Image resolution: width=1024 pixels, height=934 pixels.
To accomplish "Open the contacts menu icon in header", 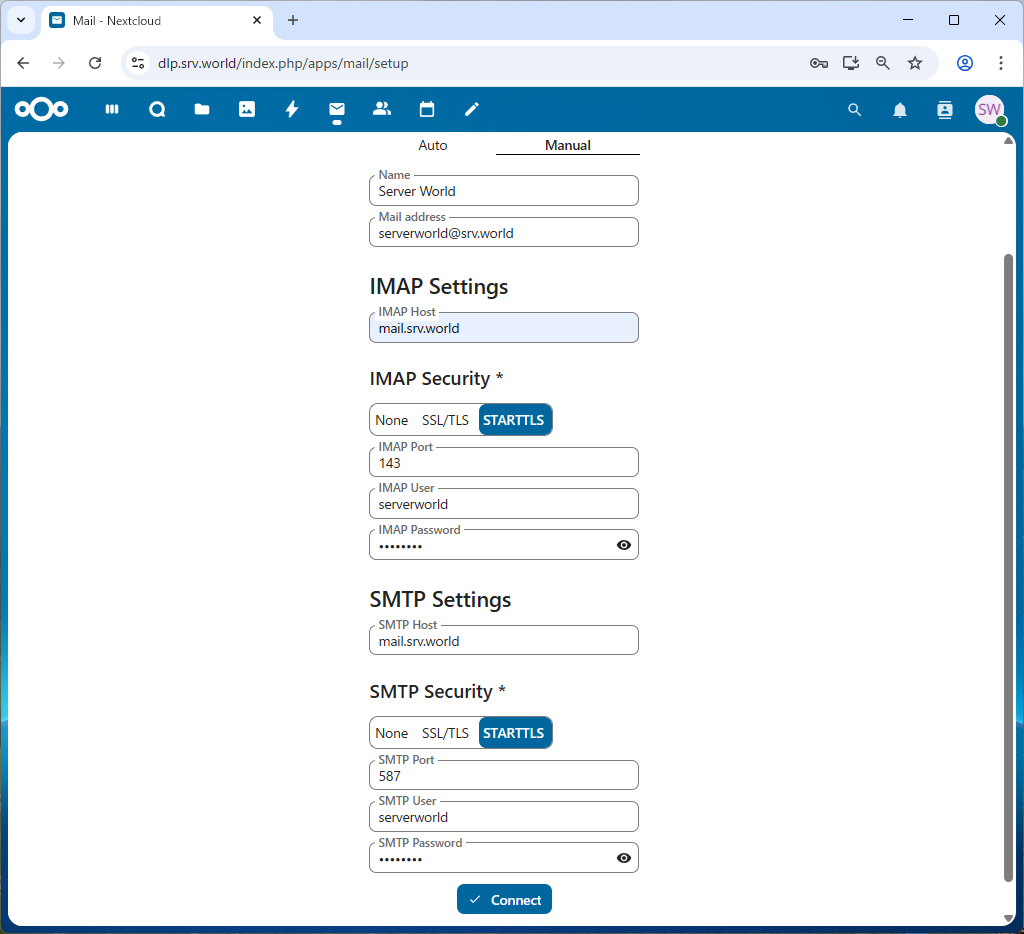I will pyautogui.click(x=945, y=110).
